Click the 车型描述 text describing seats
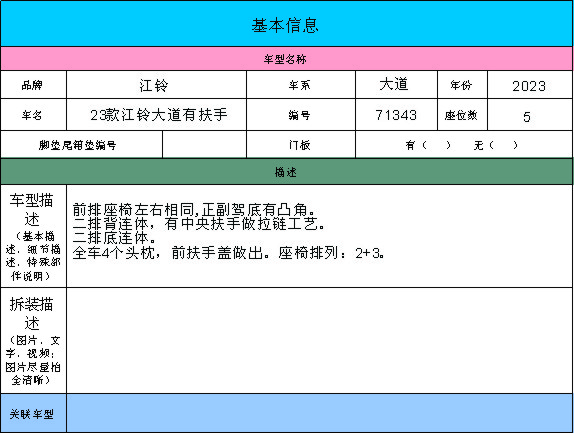Viewport: 574px width, 433px height. tap(228, 231)
